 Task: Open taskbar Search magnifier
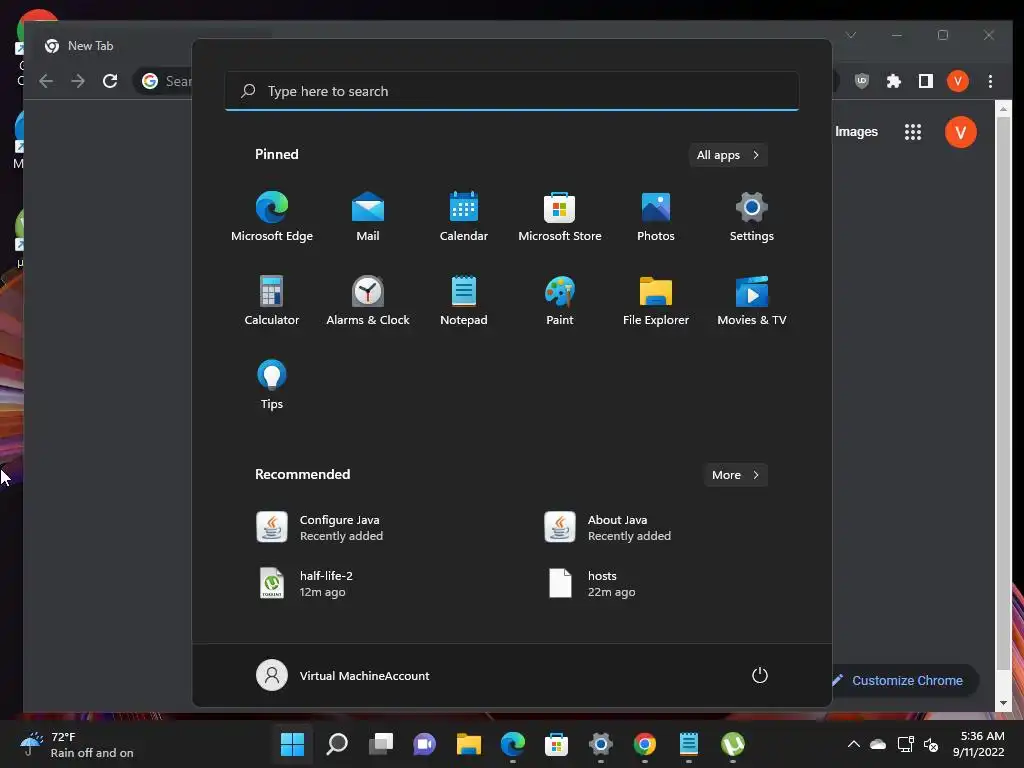336,744
